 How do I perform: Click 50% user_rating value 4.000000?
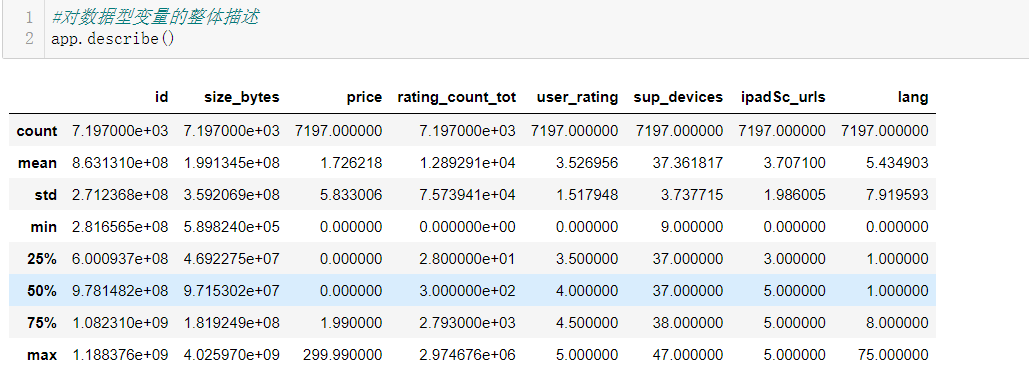pos(587,291)
